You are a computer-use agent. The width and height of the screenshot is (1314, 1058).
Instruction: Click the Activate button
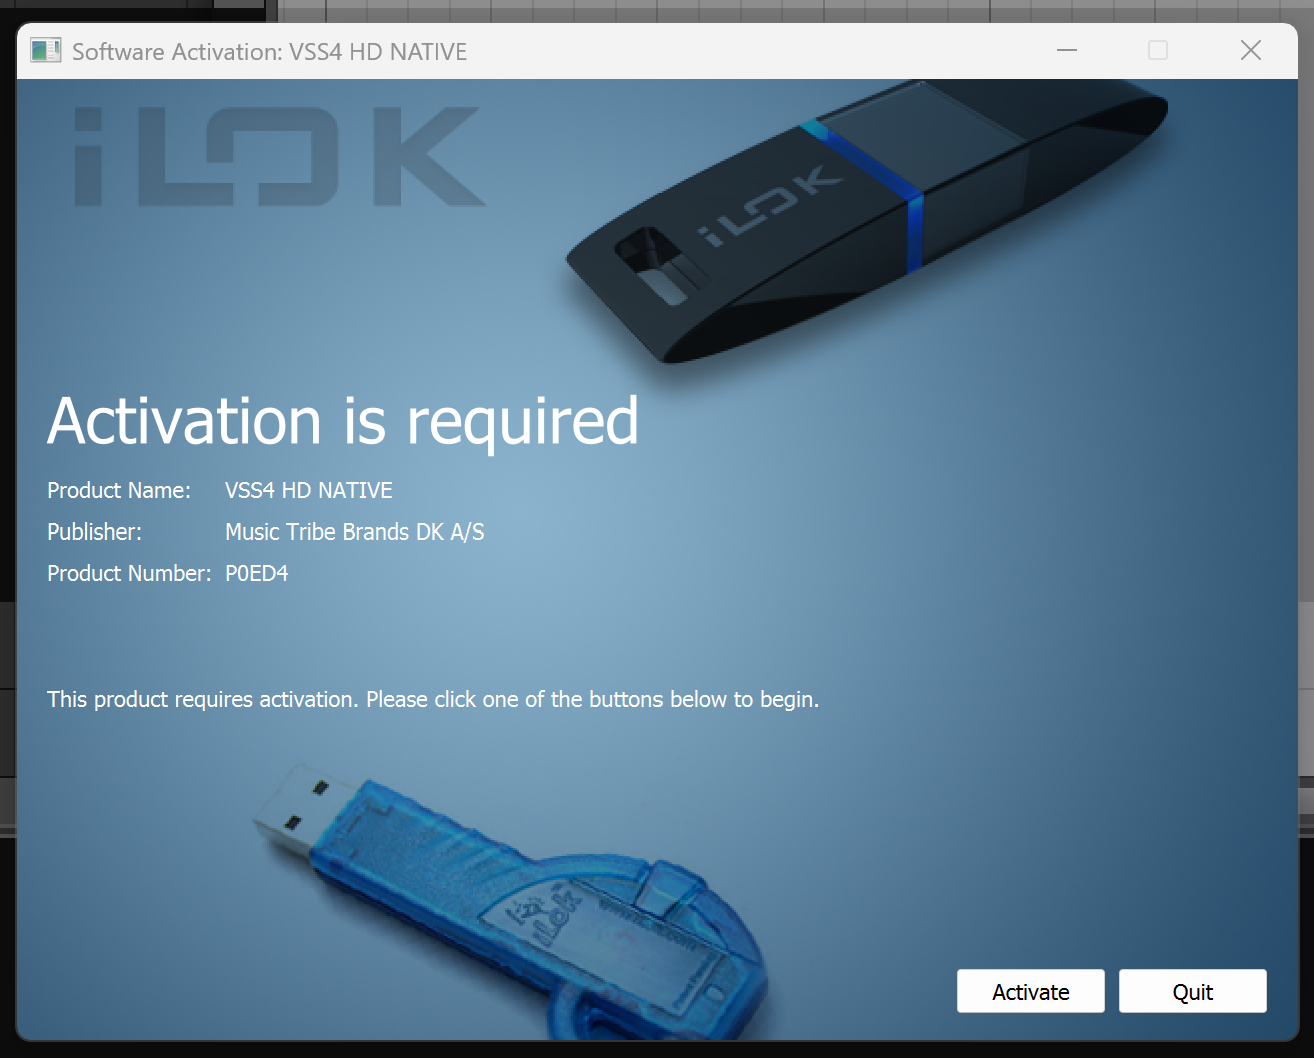1030,991
